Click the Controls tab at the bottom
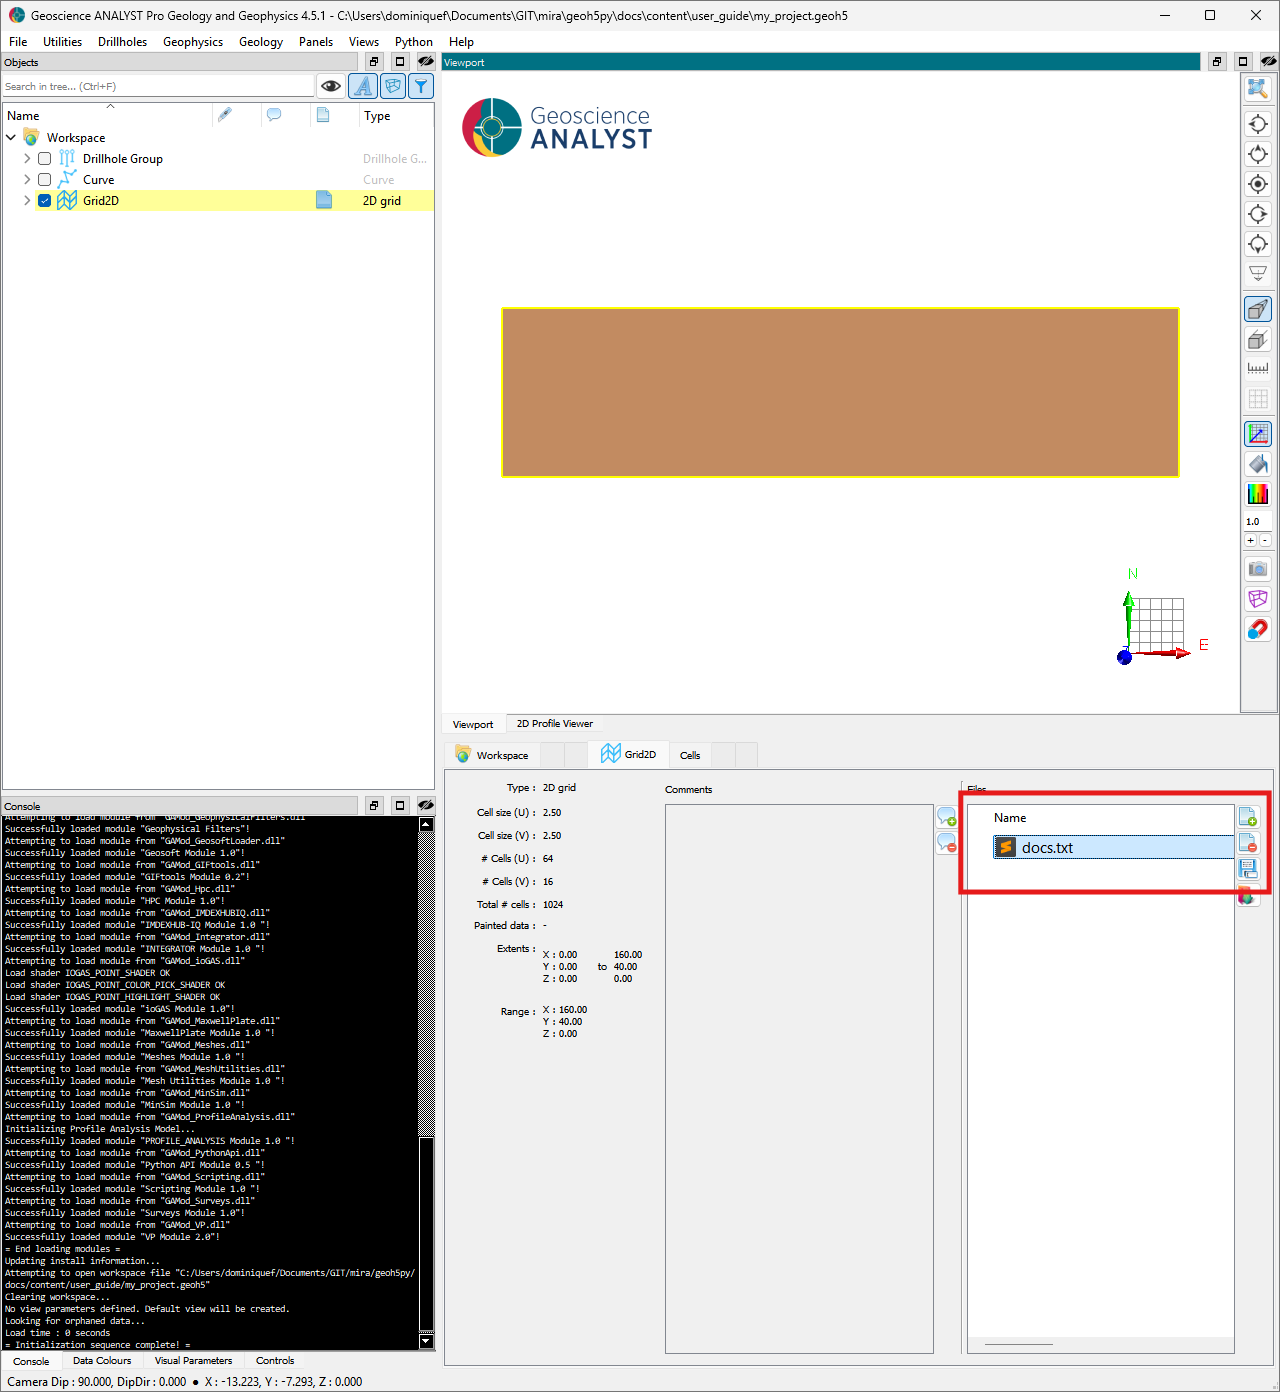 pos(275,1361)
